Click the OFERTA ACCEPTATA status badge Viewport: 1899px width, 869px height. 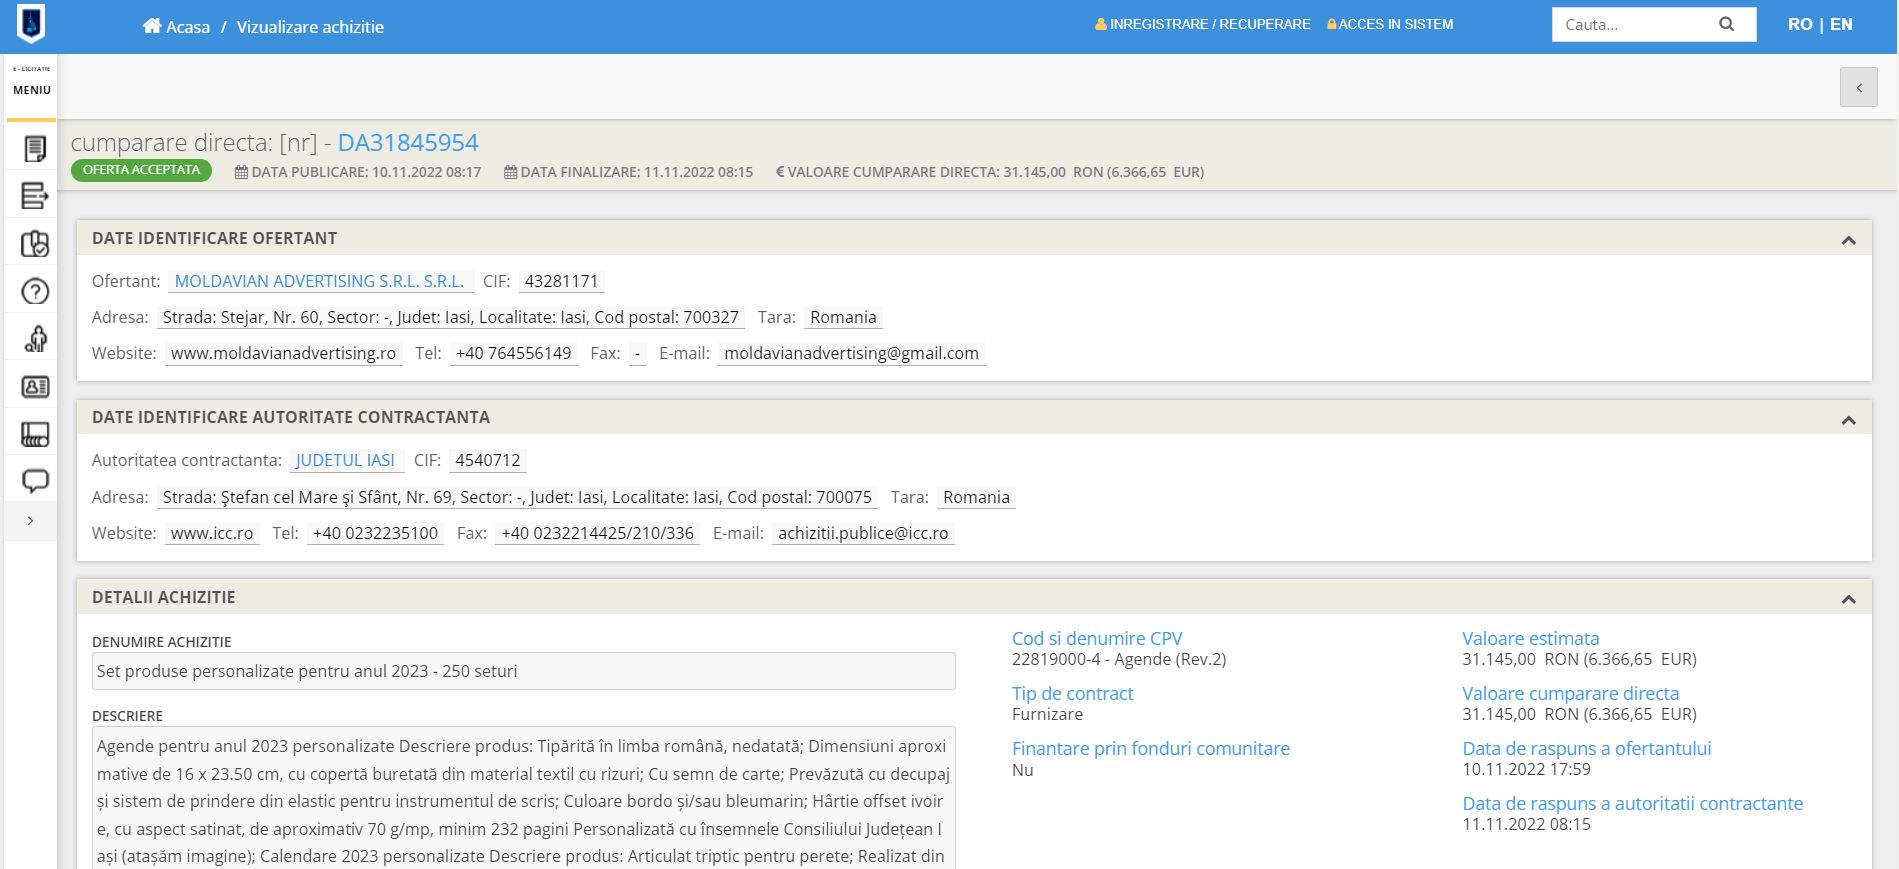click(141, 170)
